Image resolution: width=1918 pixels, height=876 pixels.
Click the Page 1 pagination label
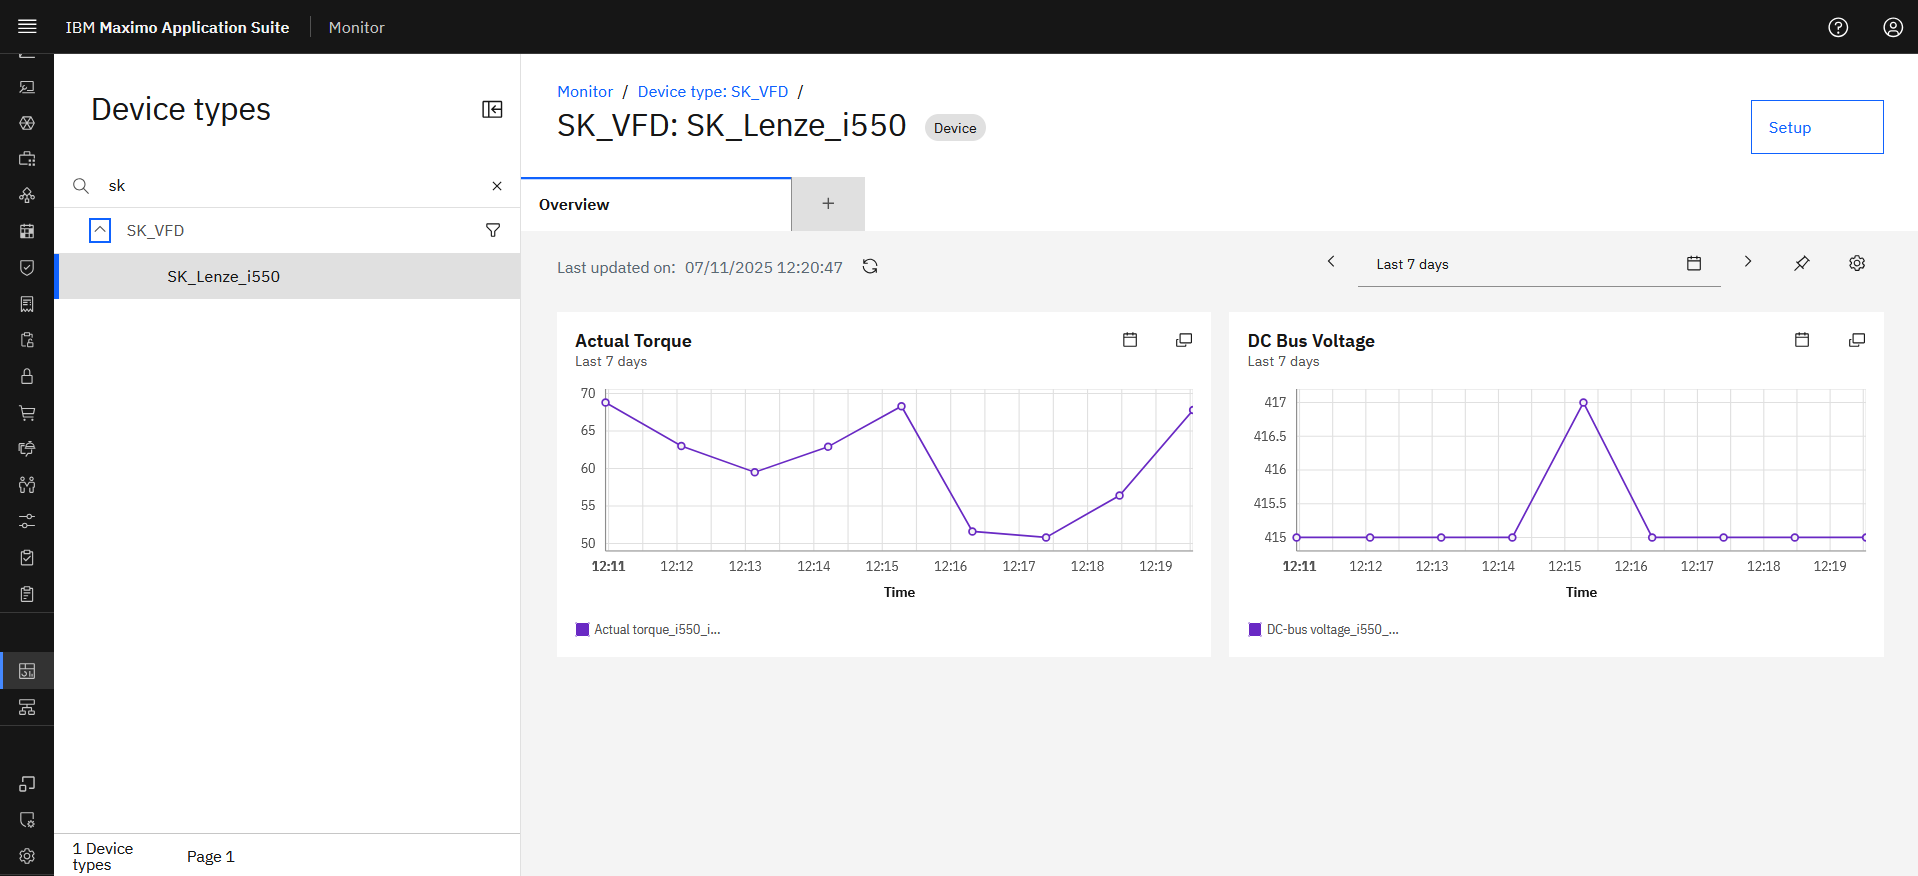click(x=210, y=856)
